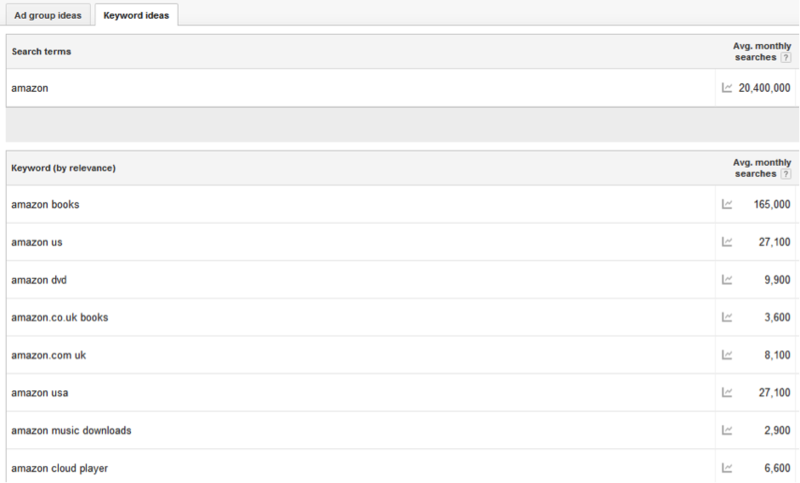The height and width of the screenshot is (483, 800).
Task: Click the amazon music downloads keyword
Action: (x=71, y=430)
